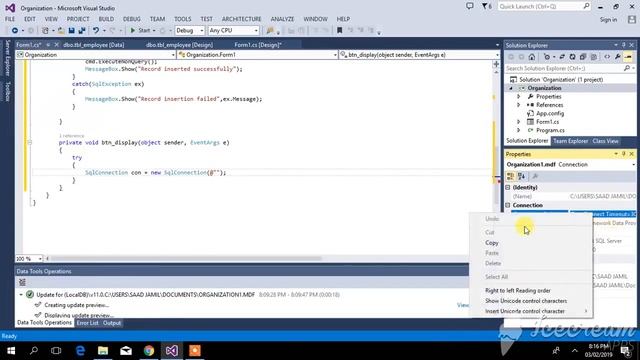Click the Sign in link
This screenshot has height=360, width=640.
point(608,20)
